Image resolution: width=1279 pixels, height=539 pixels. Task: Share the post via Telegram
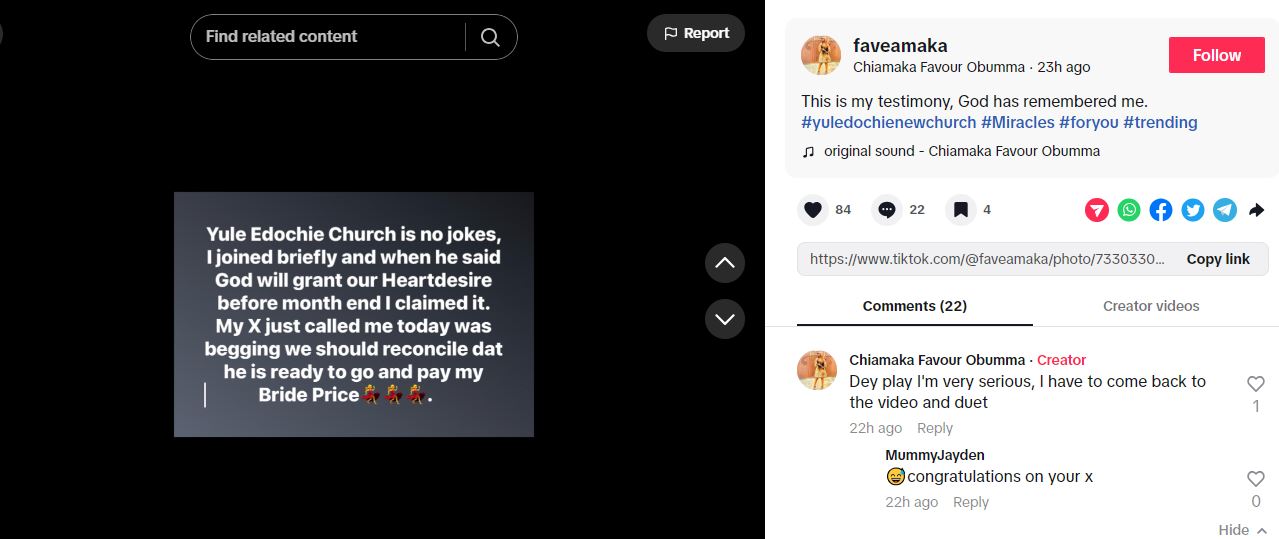coord(1225,210)
